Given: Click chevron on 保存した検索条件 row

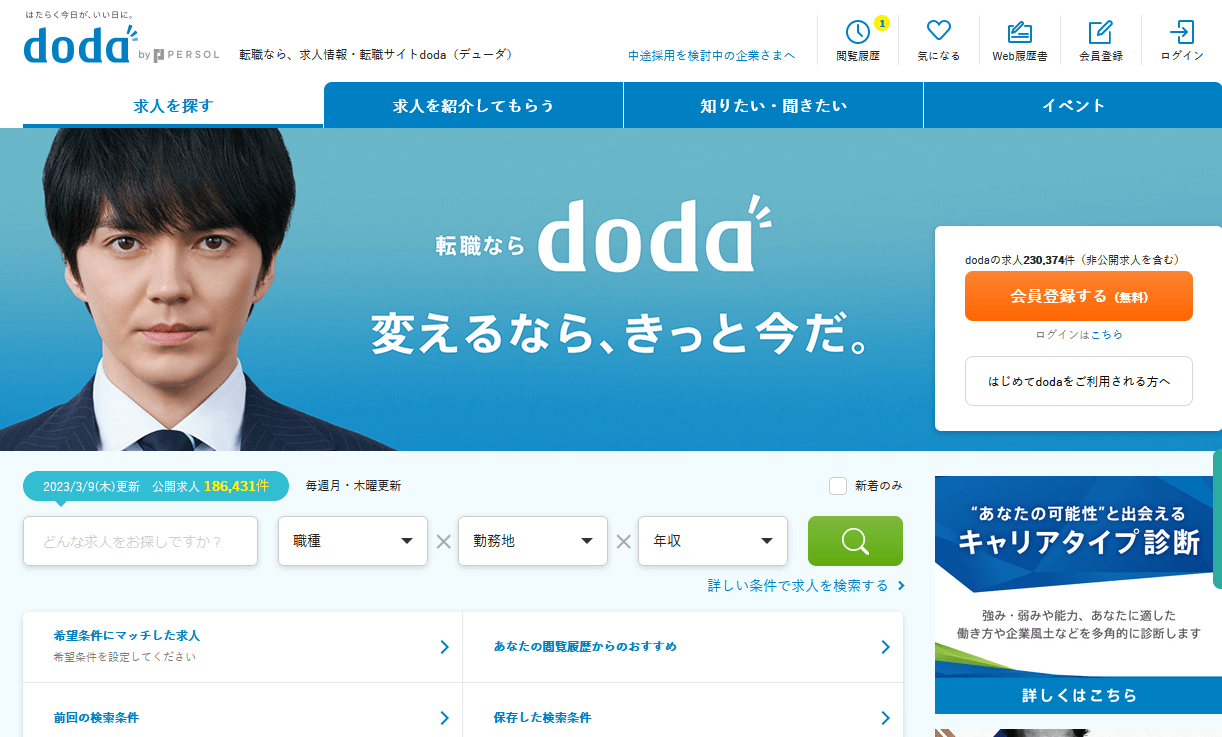Looking at the screenshot, I should (x=885, y=718).
